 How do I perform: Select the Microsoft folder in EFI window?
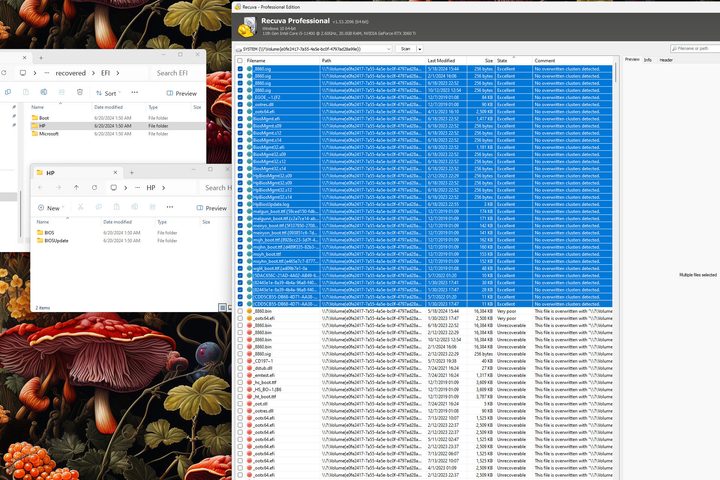(45, 134)
